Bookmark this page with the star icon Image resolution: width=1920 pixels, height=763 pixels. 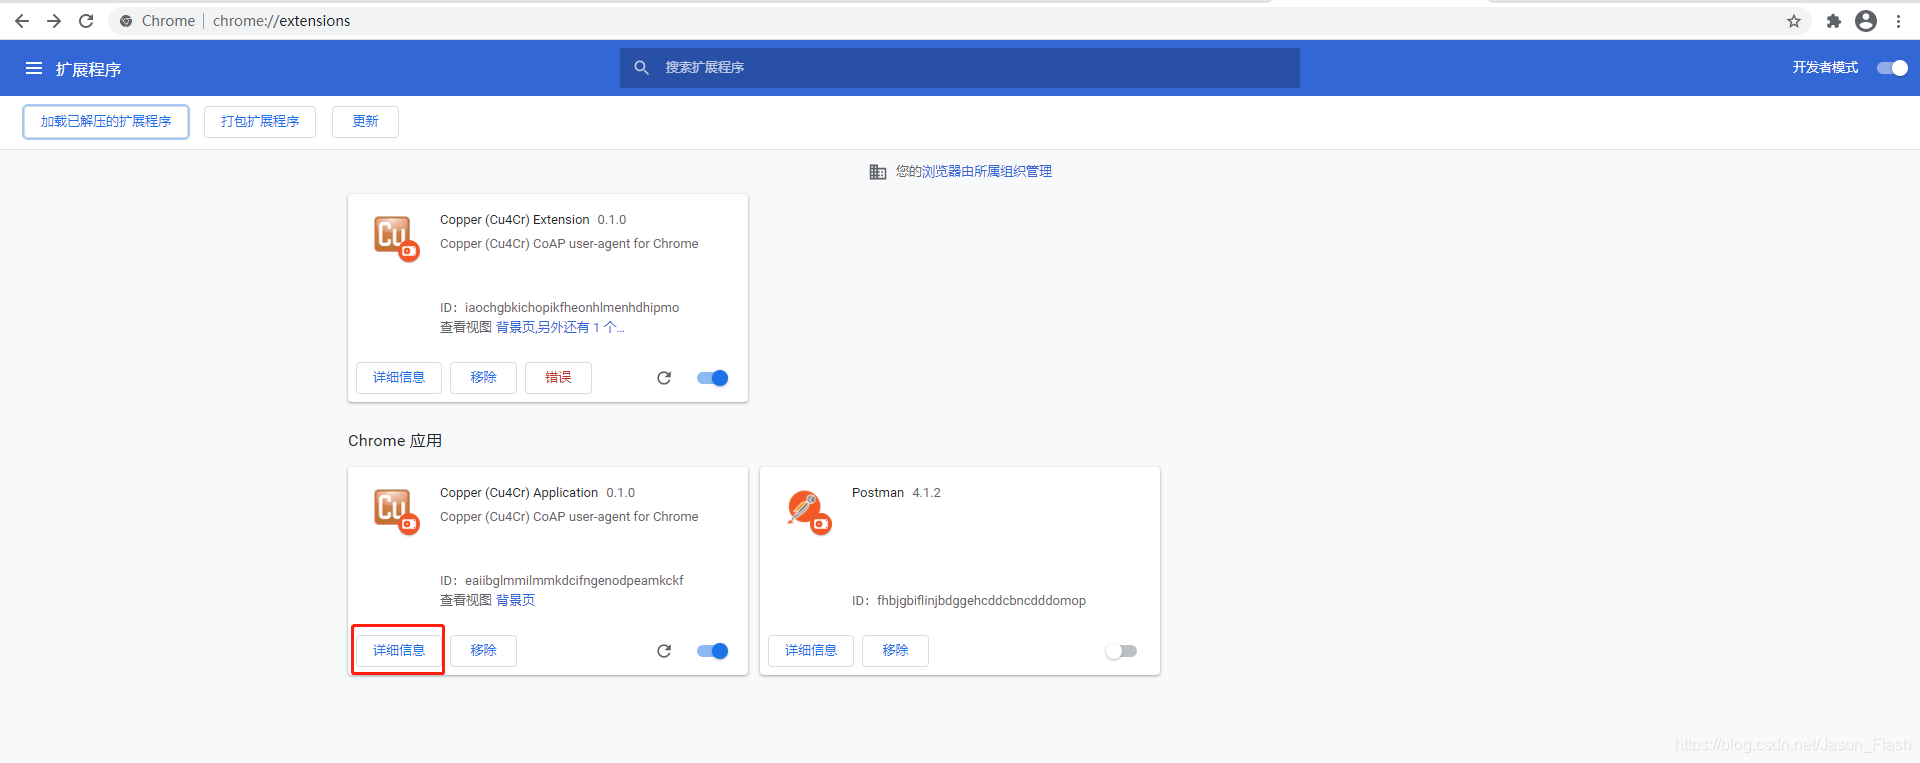point(1794,21)
